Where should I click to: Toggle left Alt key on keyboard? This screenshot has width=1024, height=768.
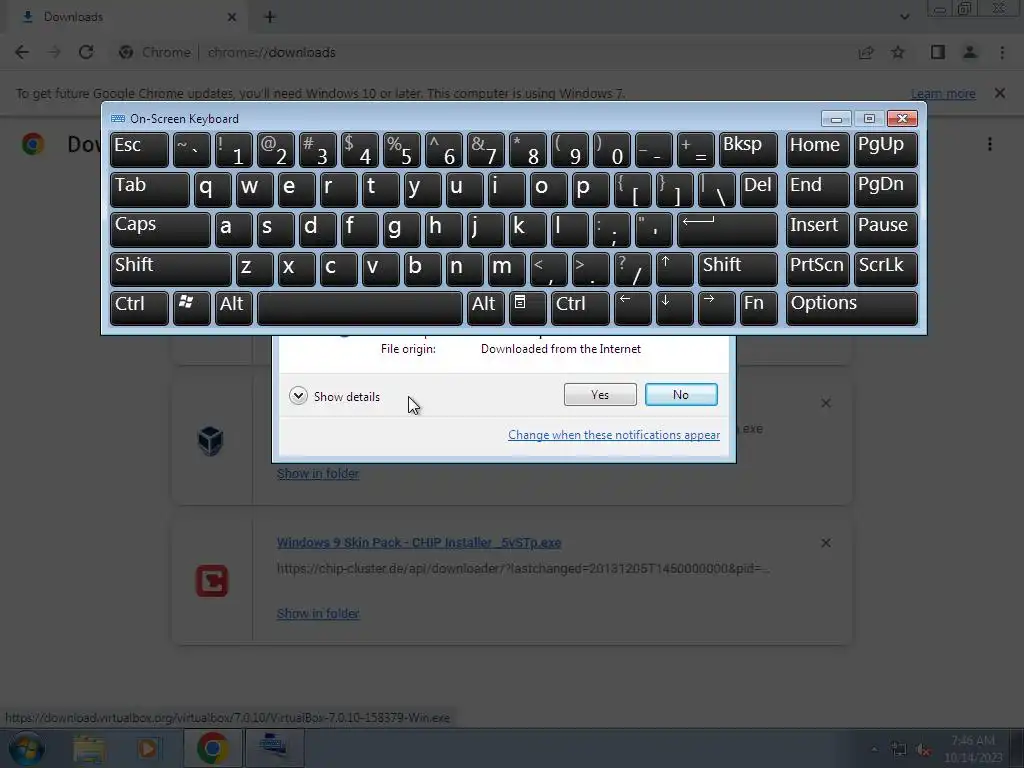point(233,308)
